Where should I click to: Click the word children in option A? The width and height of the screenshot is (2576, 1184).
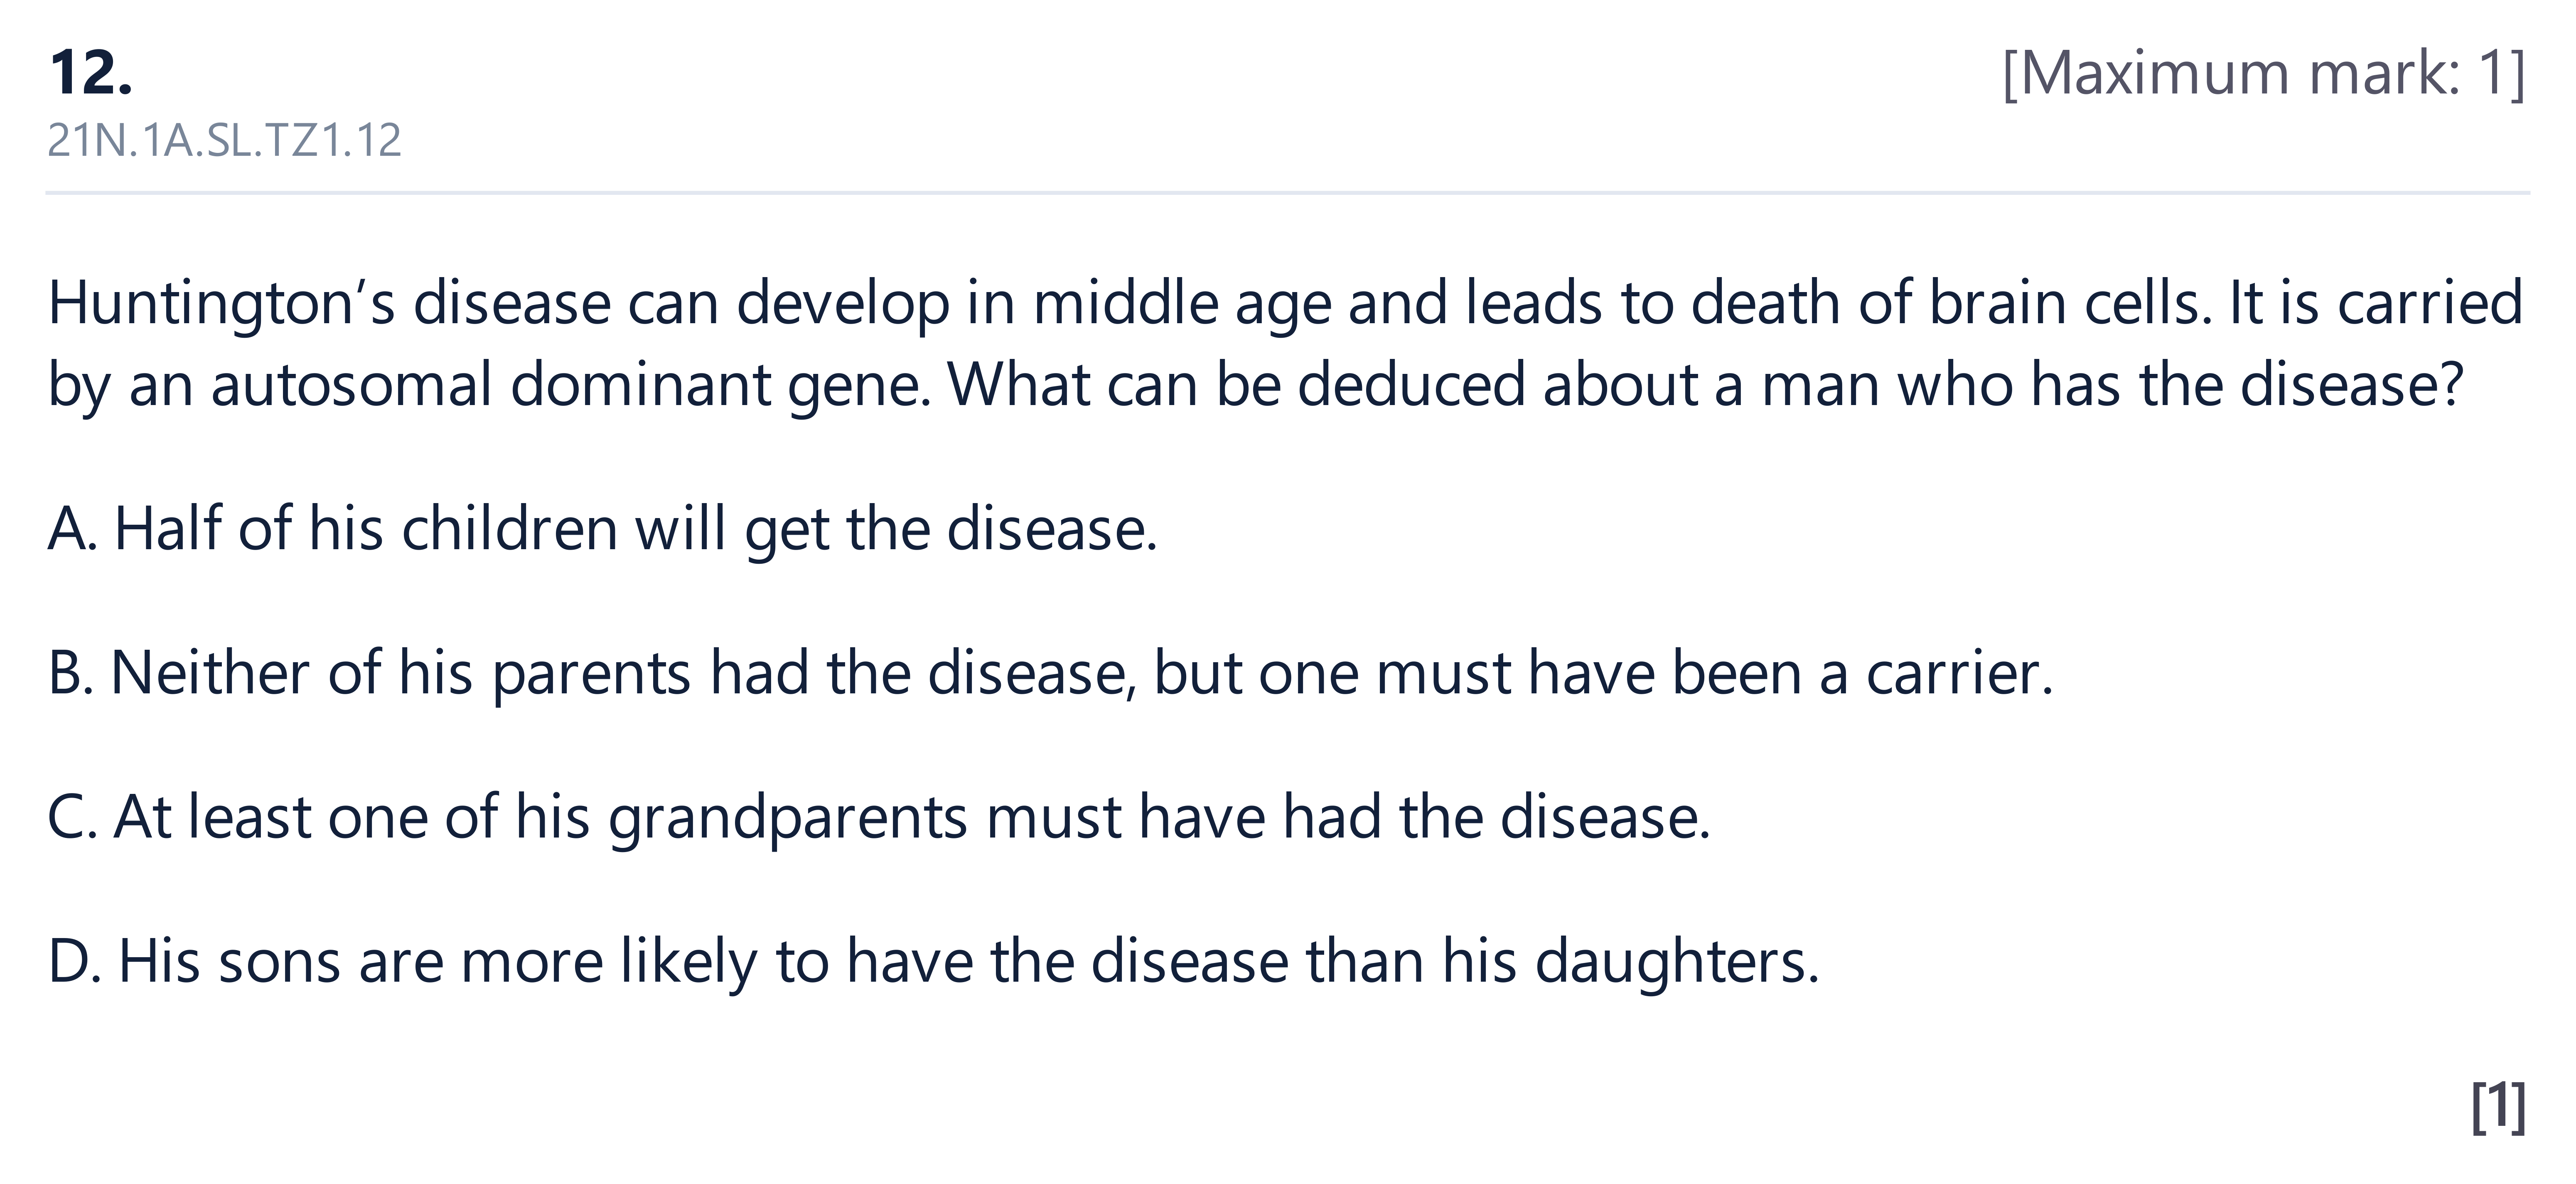(x=510, y=529)
